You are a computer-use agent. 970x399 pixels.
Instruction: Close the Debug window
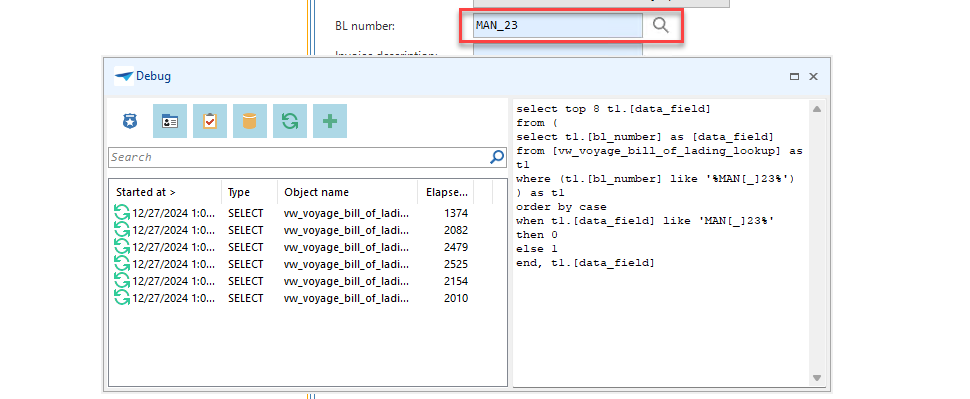pos(813,77)
